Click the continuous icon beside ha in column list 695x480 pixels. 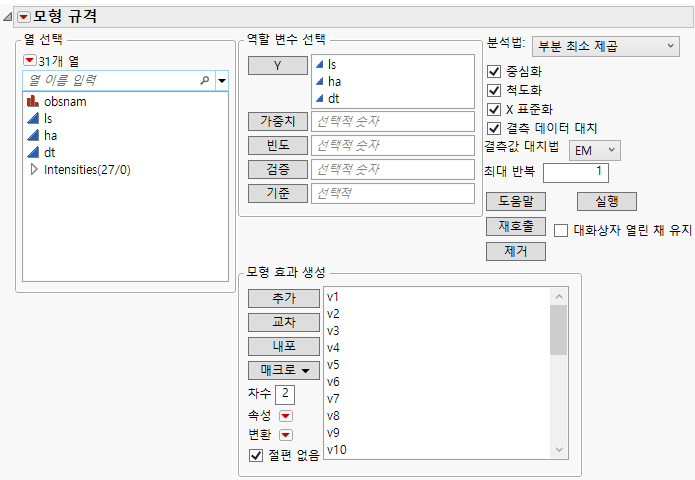33,135
